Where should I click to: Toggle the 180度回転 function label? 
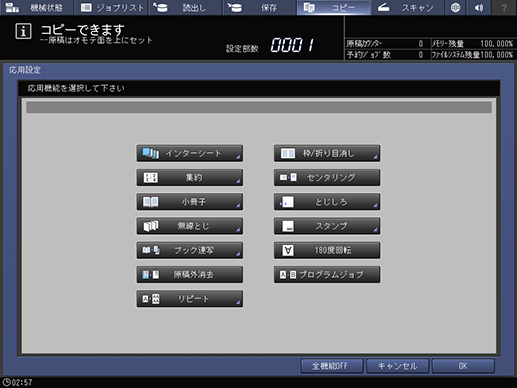pyautogui.click(x=333, y=250)
